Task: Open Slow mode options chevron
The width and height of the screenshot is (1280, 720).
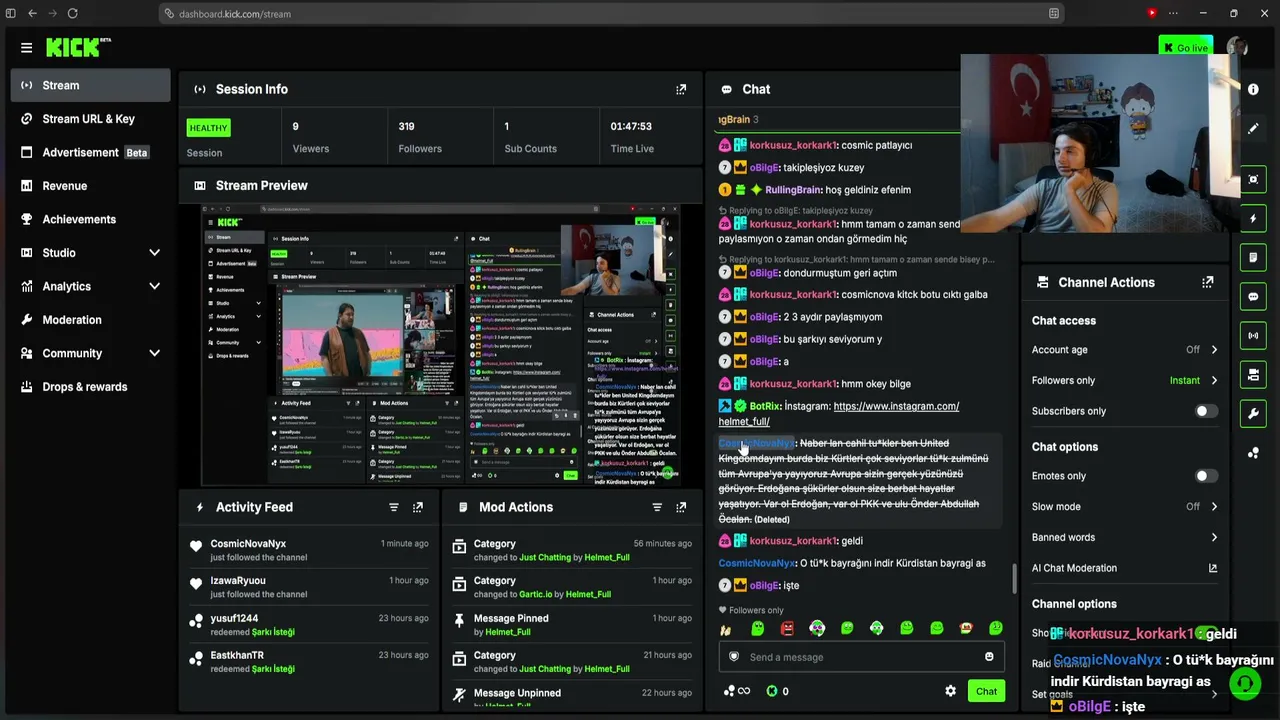Action: 1214,507
